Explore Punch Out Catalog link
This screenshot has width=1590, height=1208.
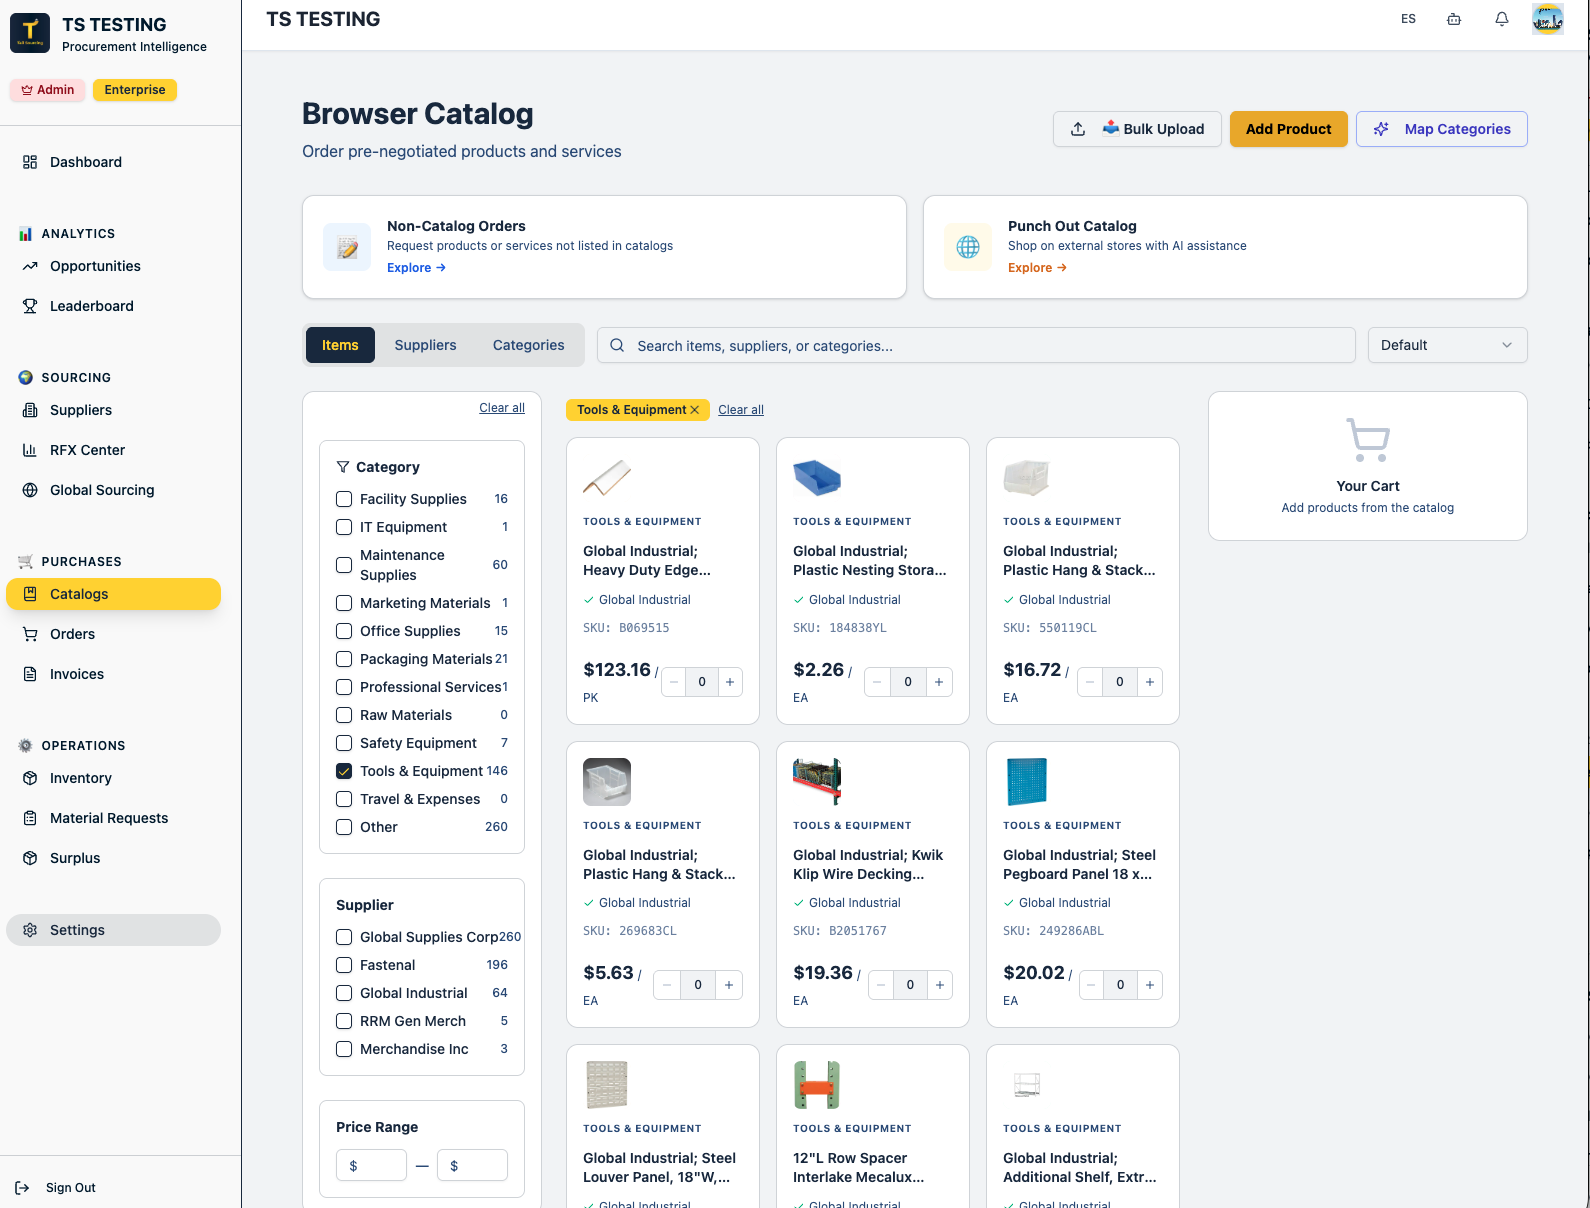click(1037, 268)
